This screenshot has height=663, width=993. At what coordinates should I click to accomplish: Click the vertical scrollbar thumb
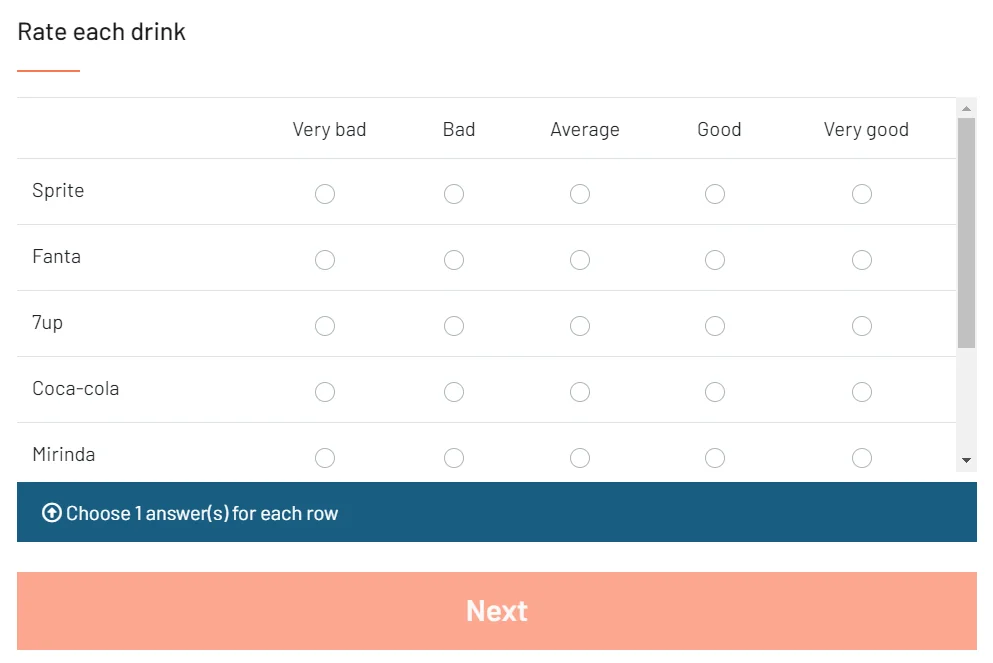coord(966,233)
